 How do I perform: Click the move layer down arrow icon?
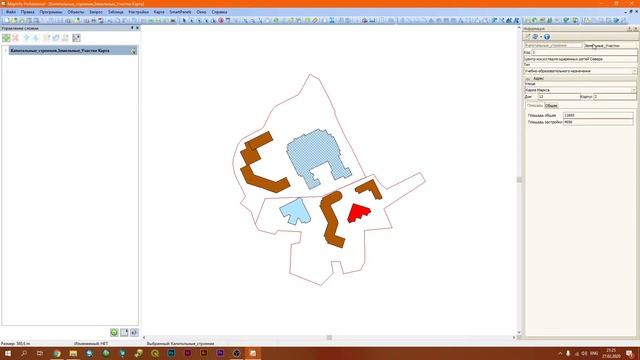(x=36, y=38)
